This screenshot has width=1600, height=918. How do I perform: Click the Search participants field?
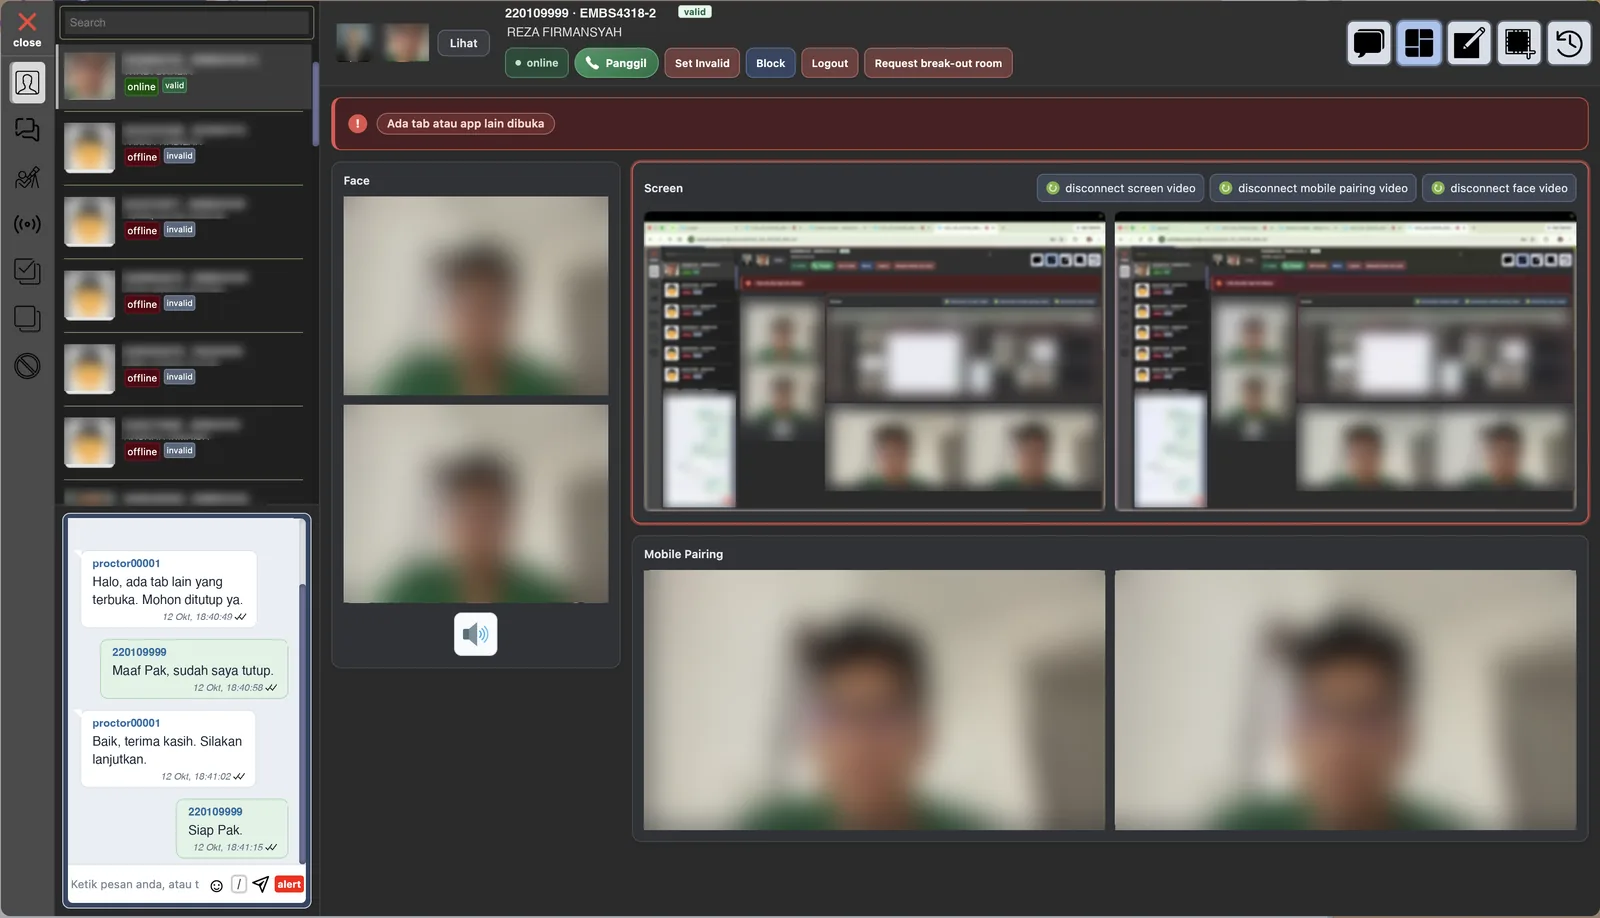click(x=187, y=22)
